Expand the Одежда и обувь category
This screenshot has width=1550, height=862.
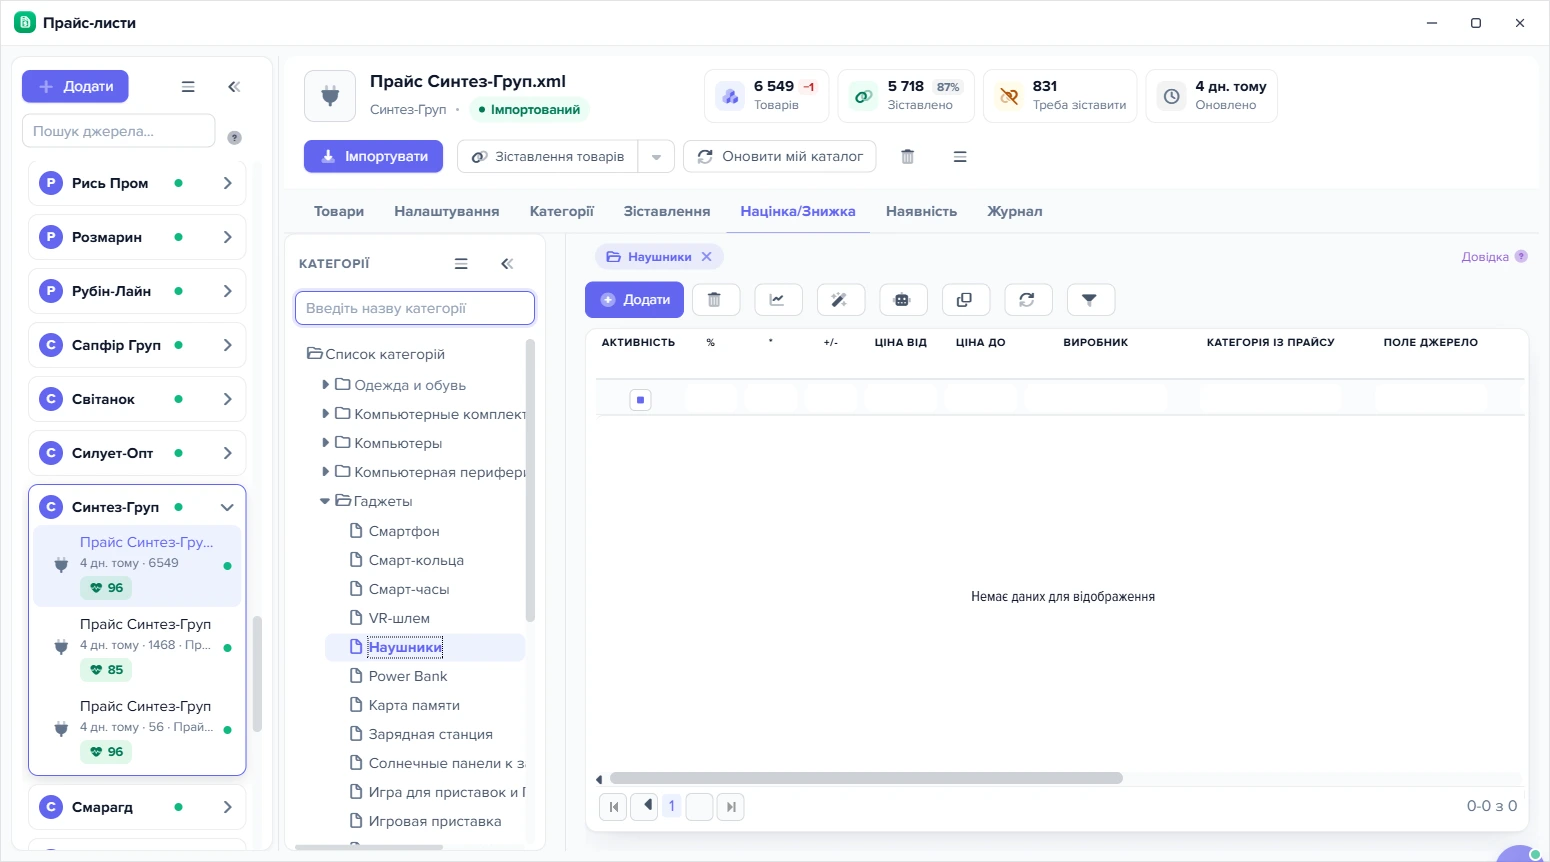[325, 385]
